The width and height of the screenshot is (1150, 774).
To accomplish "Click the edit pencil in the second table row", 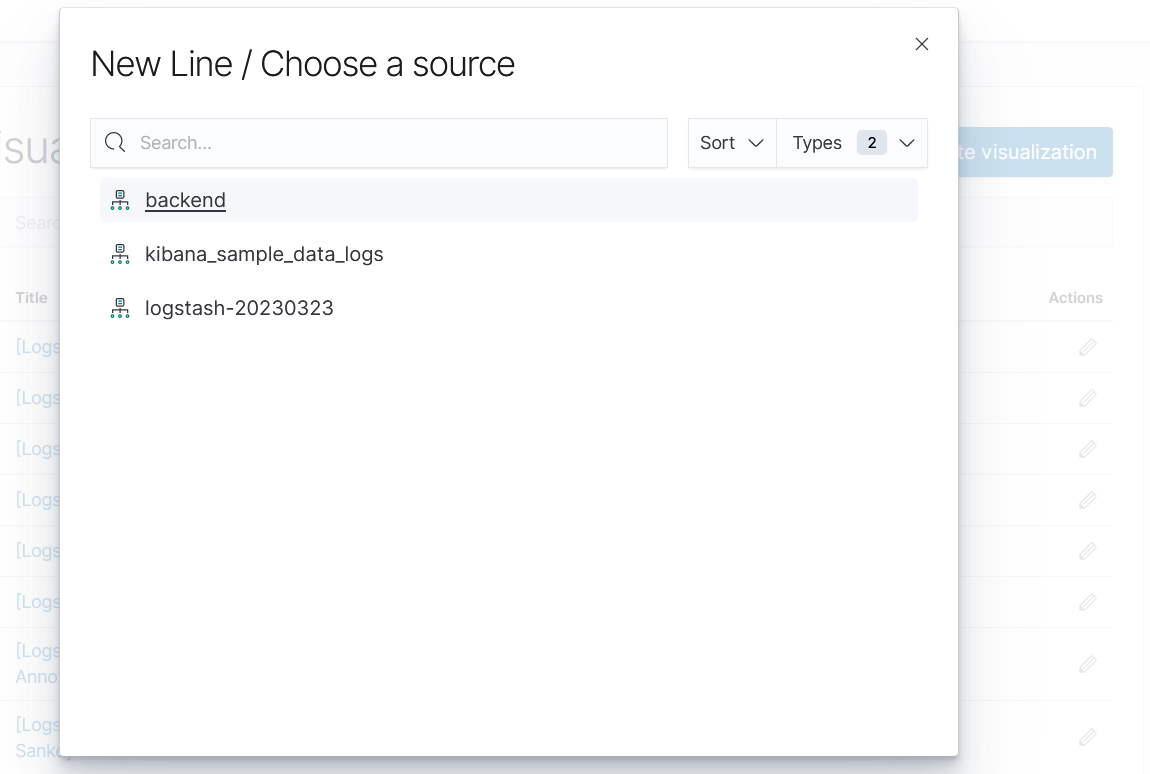I will coord(1087,398).
